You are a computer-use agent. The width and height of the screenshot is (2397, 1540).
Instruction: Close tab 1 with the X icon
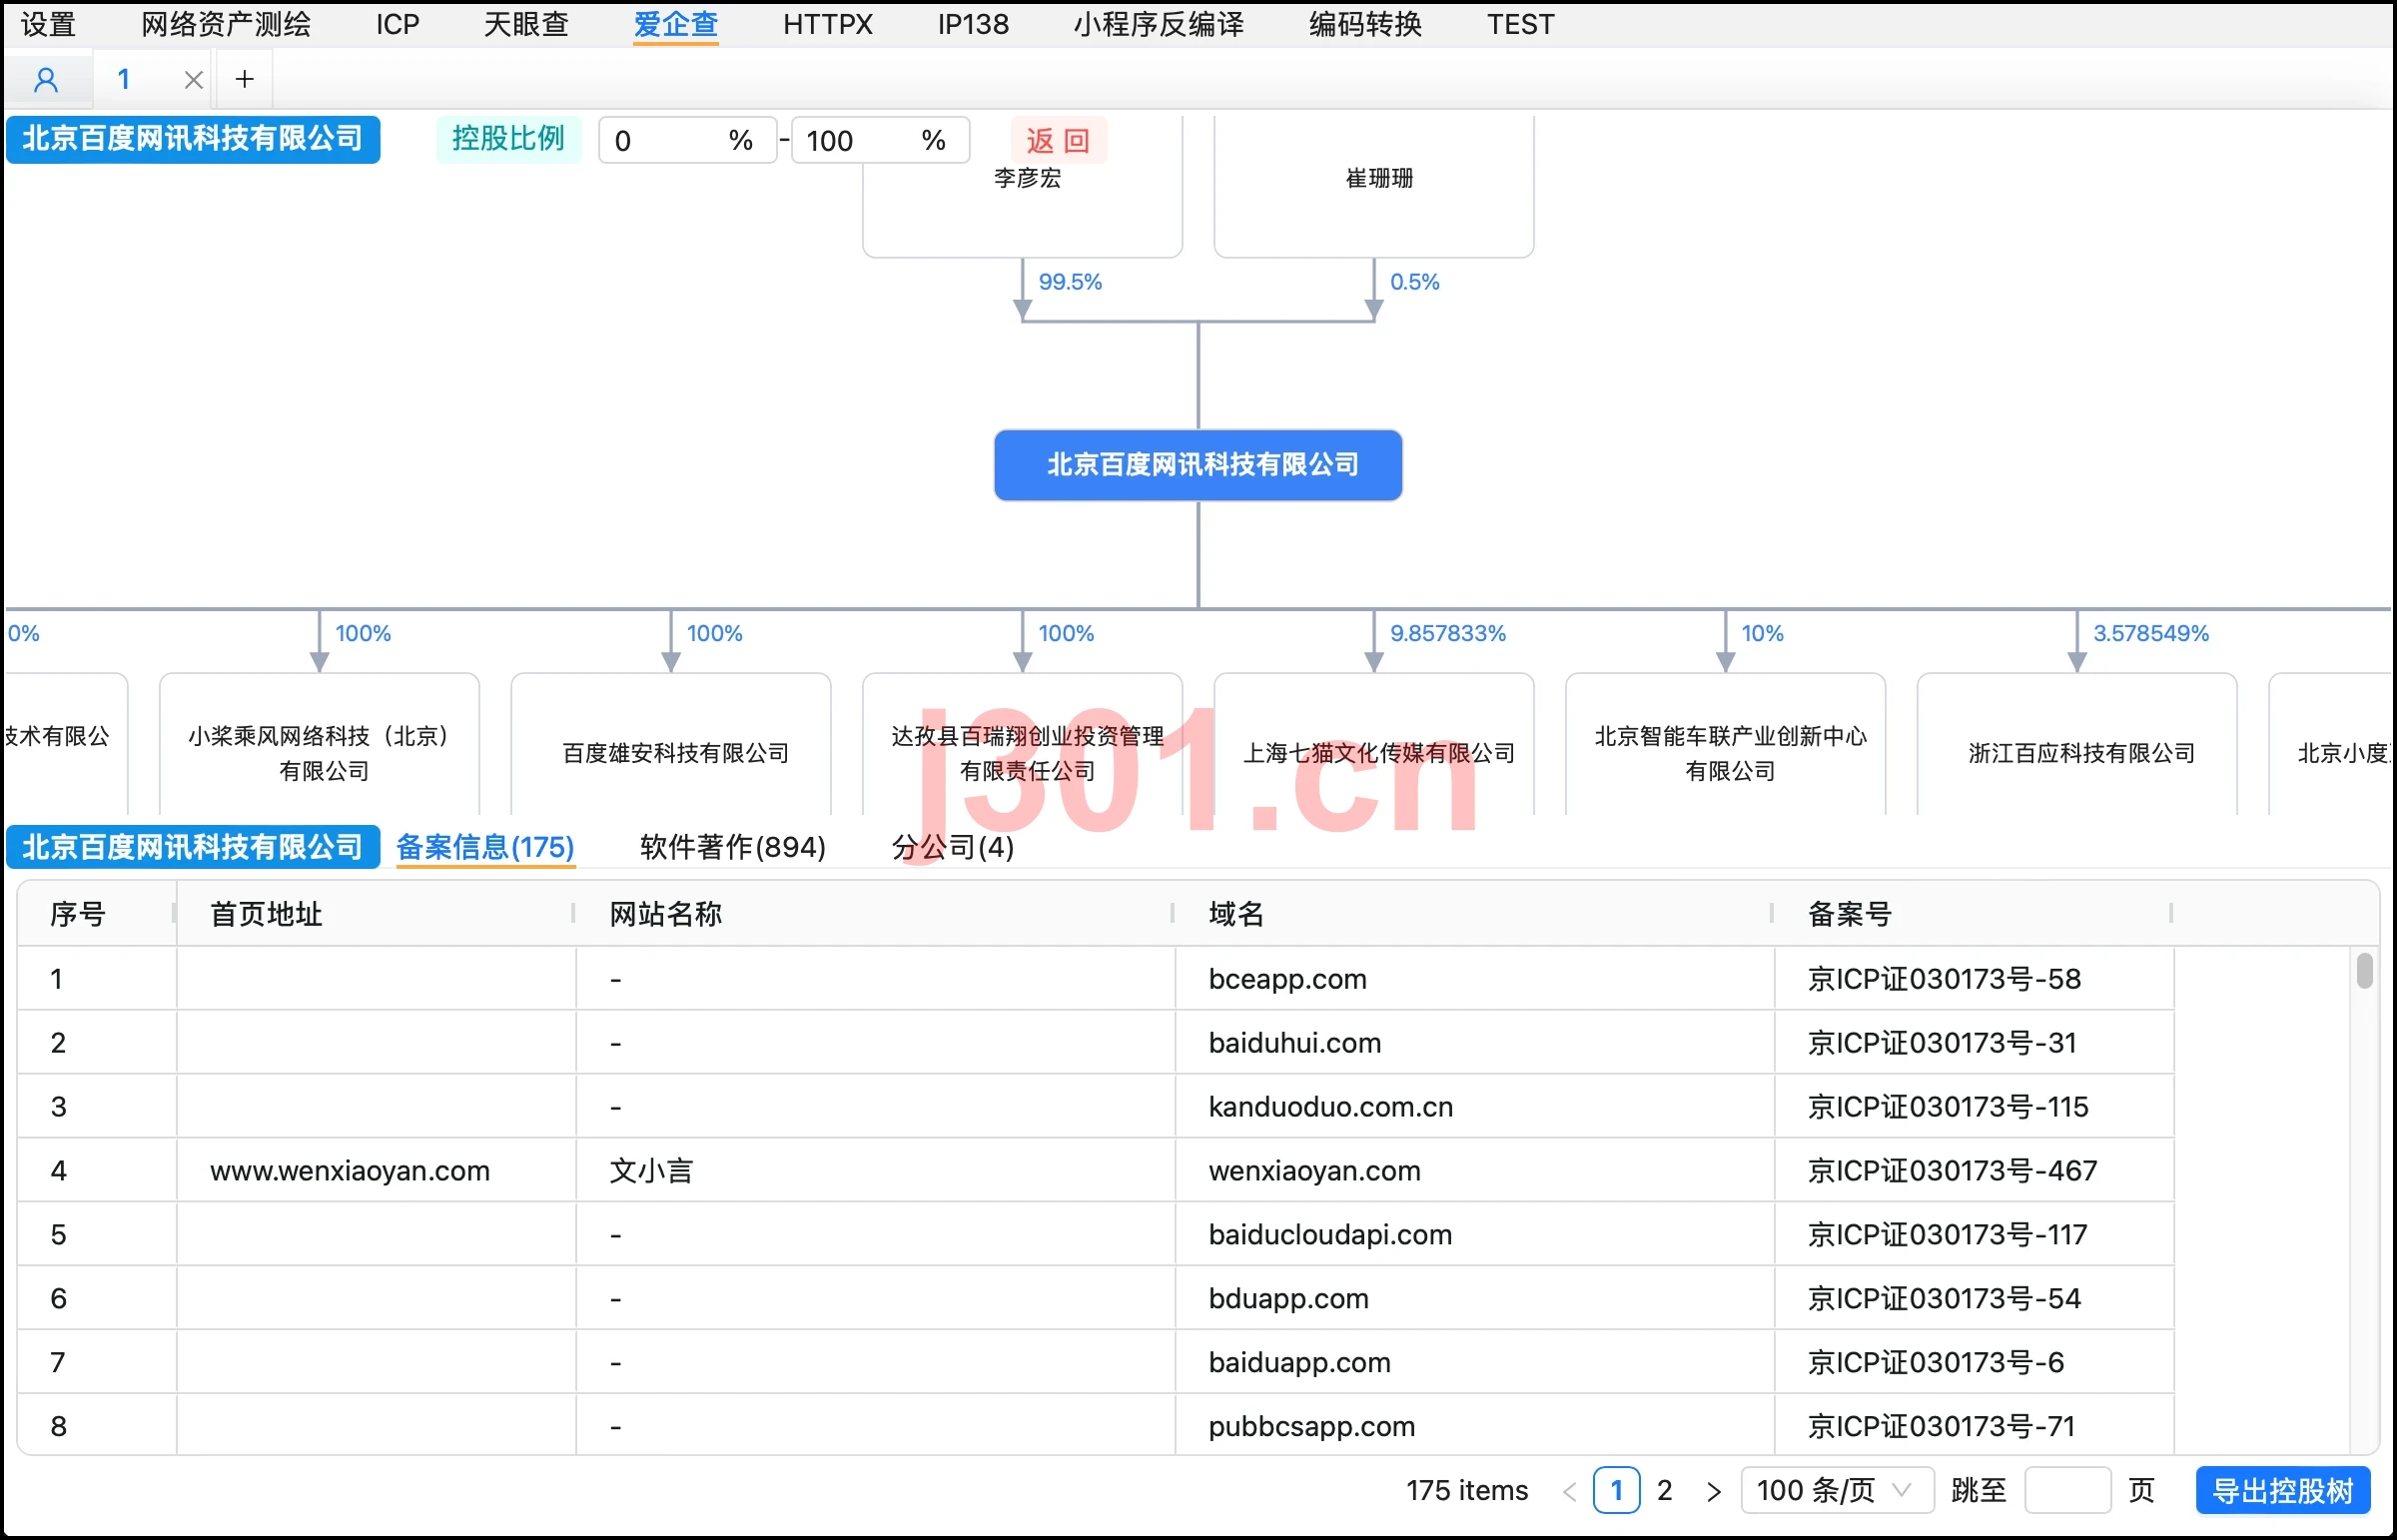(194, 80)
